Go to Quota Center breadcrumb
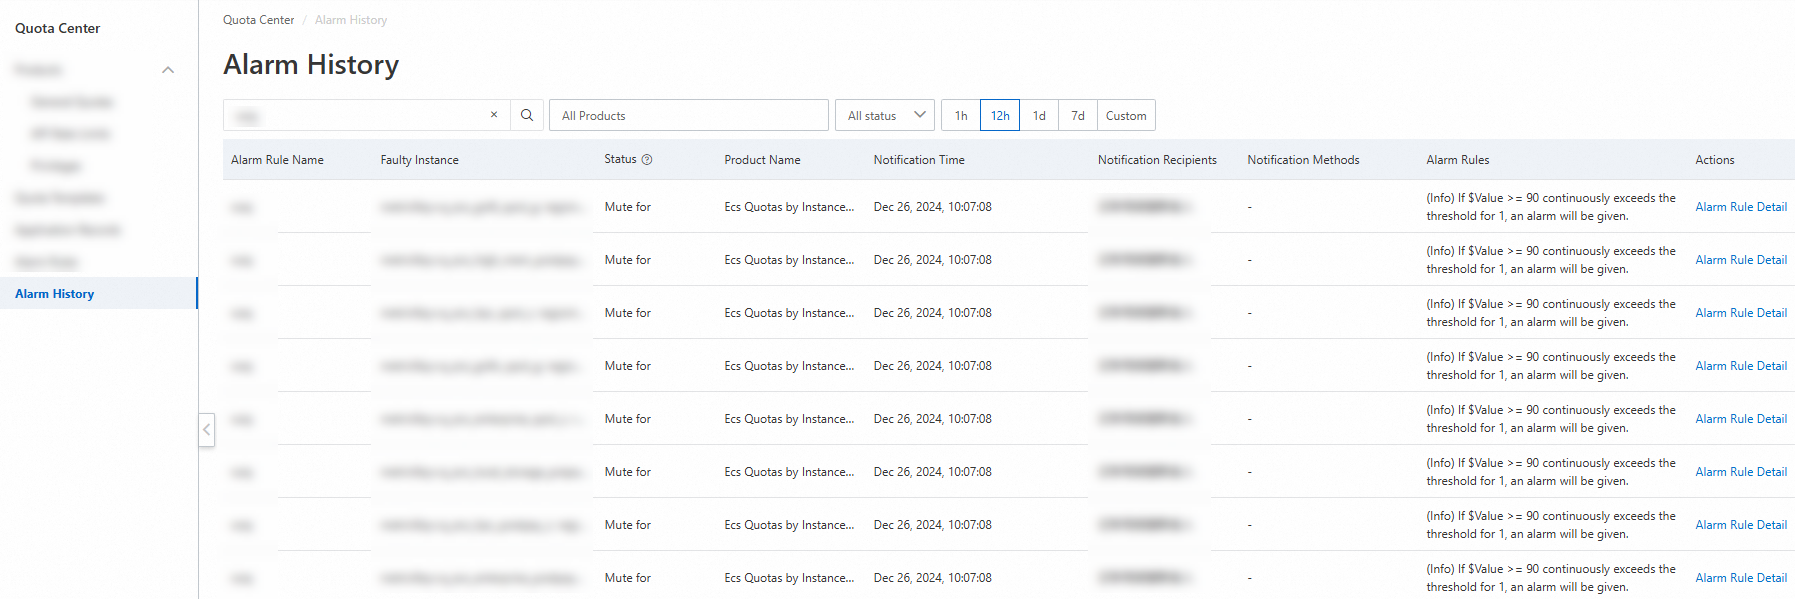1795x599 pixels. (258, 20)
